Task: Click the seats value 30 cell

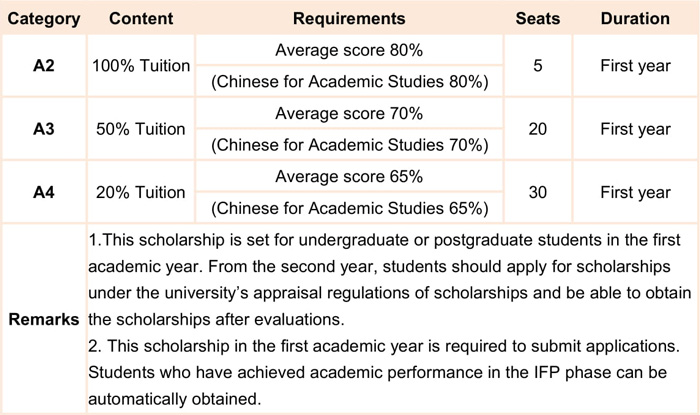Action: click(538, 192)
